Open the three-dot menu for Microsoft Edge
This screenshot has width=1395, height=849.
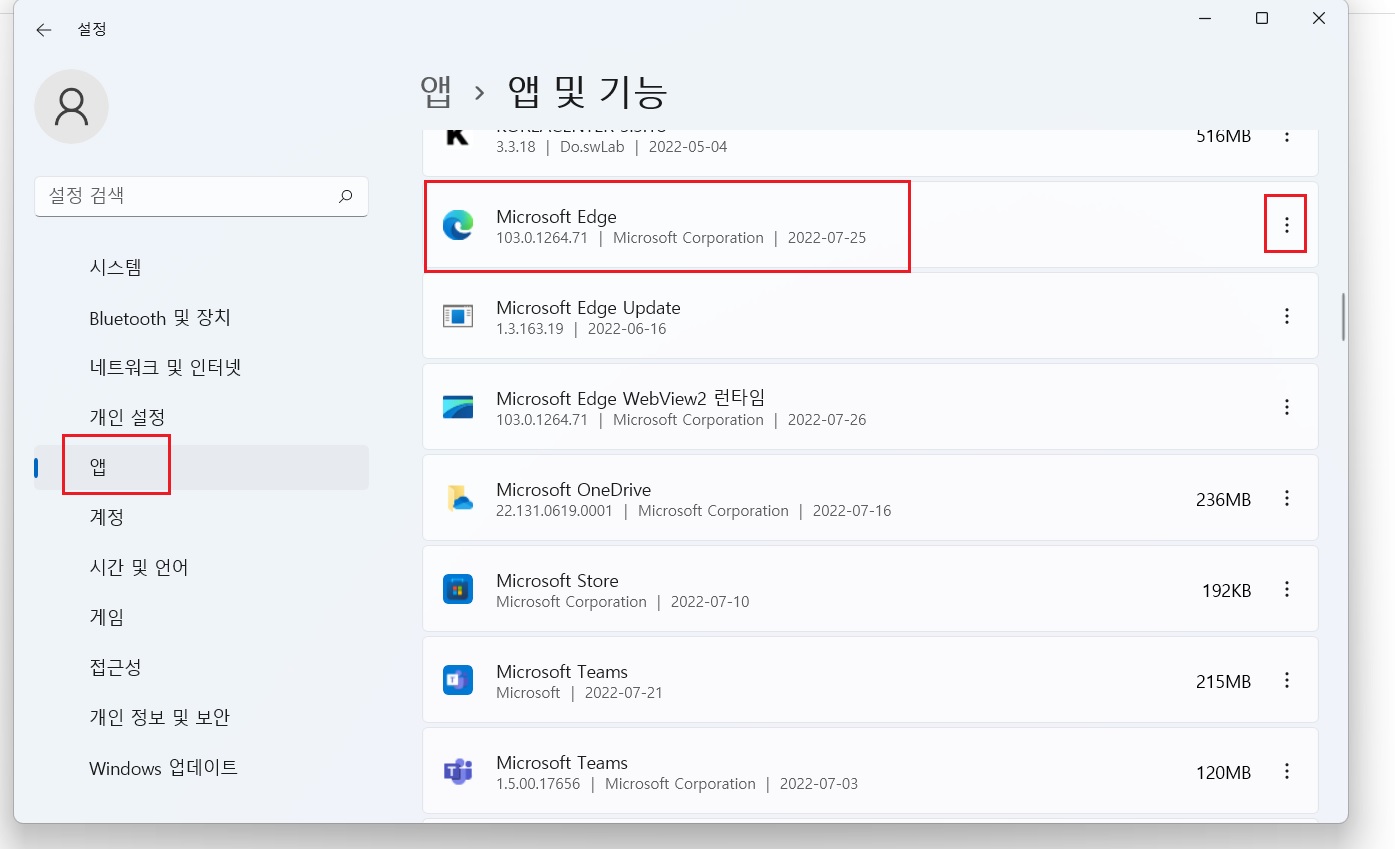(x=1286, y=225)
